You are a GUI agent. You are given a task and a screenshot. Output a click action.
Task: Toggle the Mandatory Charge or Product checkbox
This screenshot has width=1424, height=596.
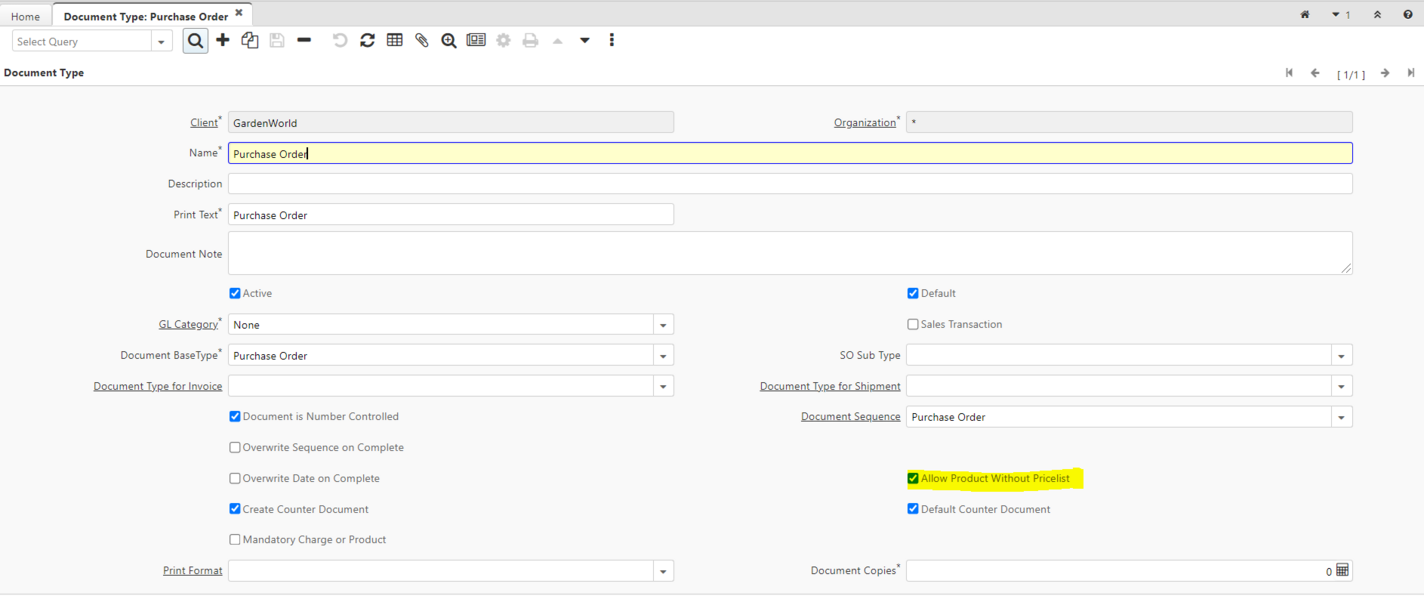tap(235, 540)
